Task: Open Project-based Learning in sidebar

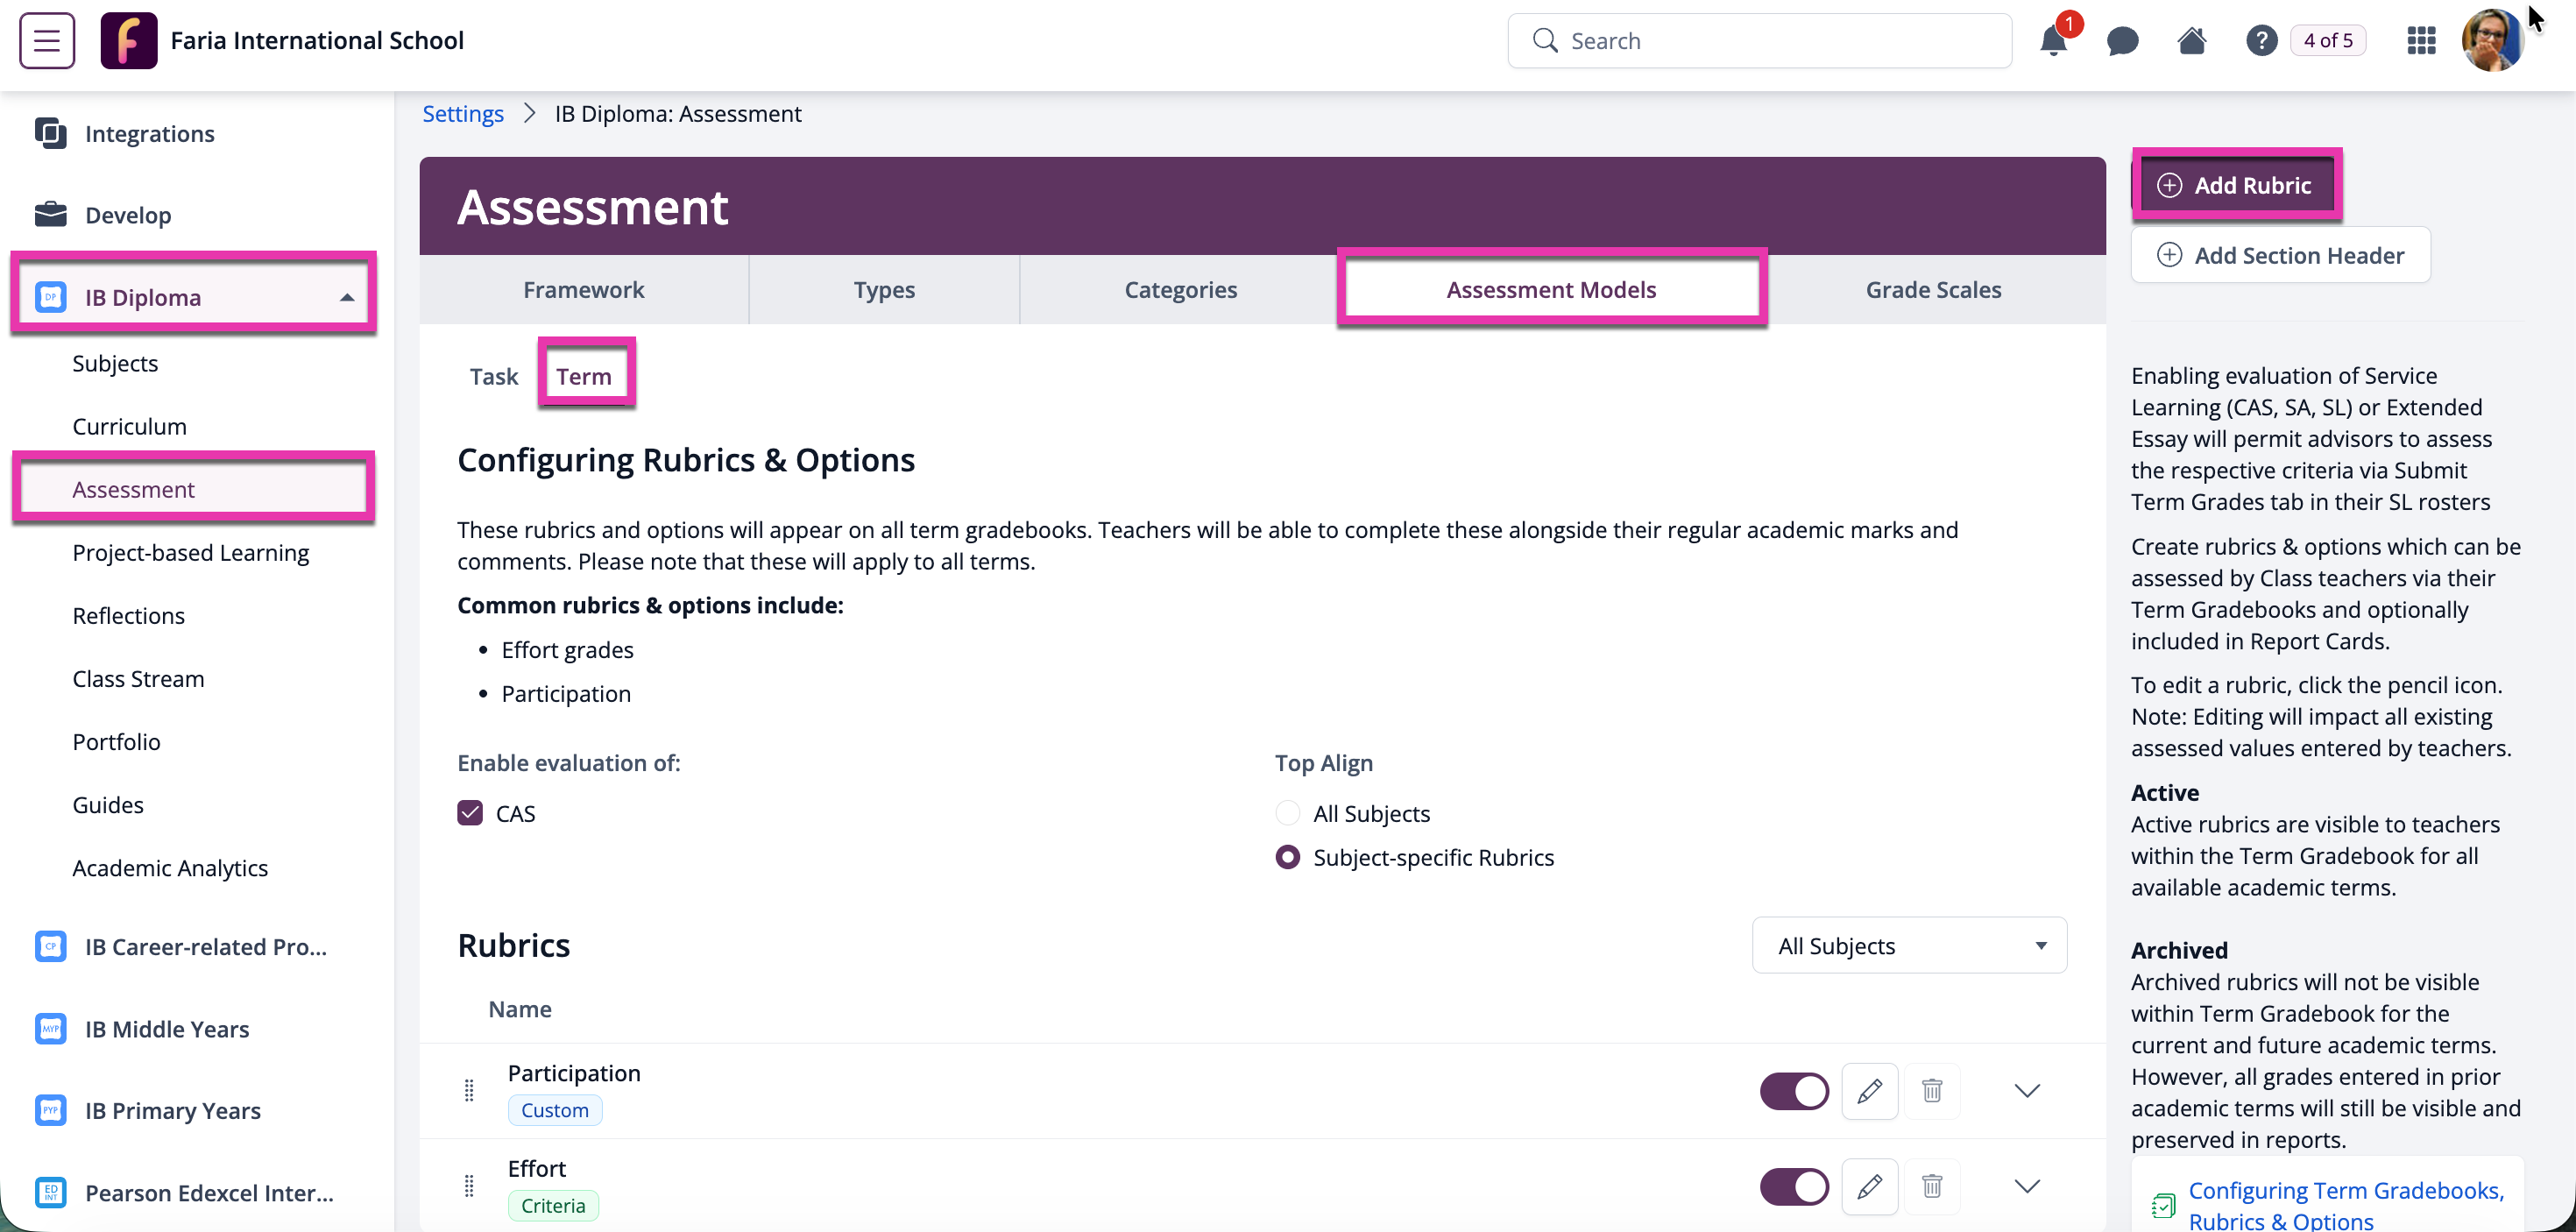Action: tap(190, 552)
